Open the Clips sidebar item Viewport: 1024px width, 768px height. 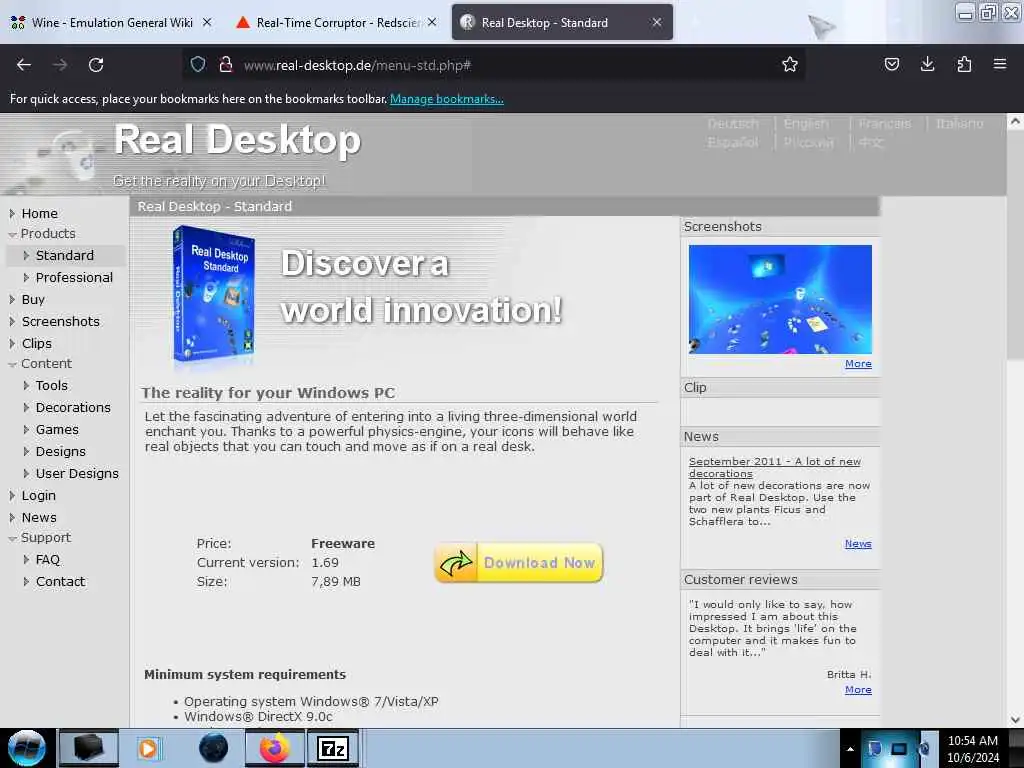(37, 343)
